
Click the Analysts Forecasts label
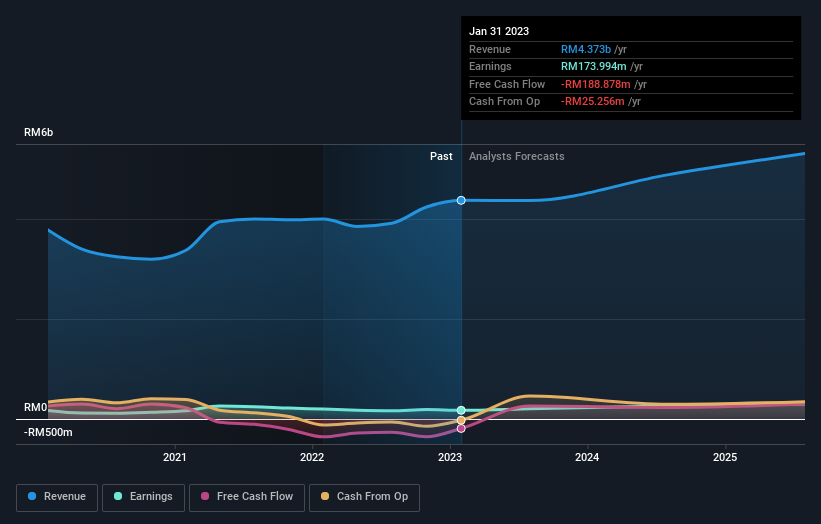click(517, 156)
